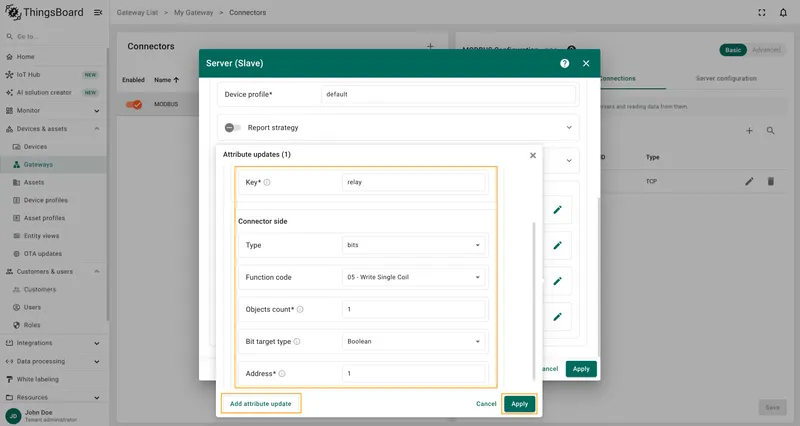Close the Server (Slave) dialog
The width and height of the screenshot is (800, 426).
tap(586, 63)
